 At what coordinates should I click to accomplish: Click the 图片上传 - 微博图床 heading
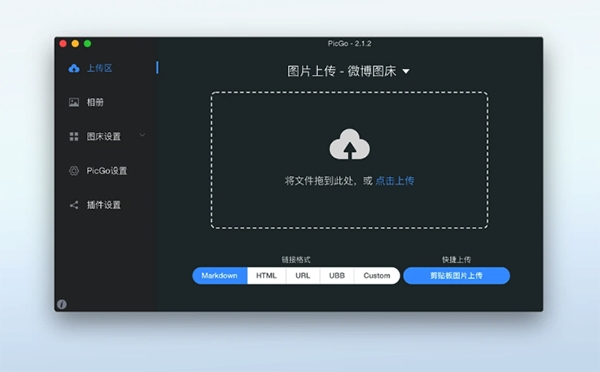tap(342, 71)
